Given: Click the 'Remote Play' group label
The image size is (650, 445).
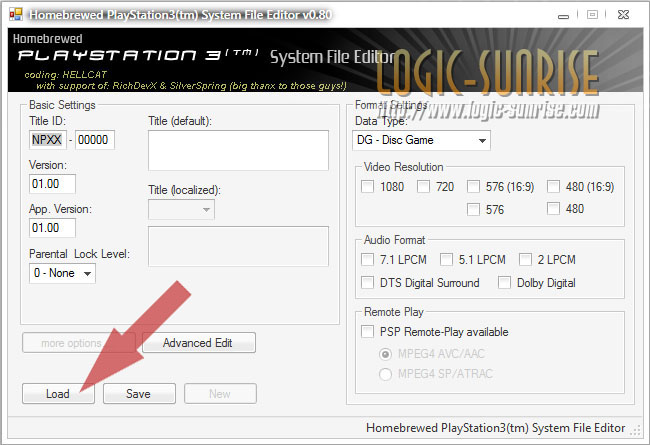Looking at the screenshot, I should click(393, 312).
